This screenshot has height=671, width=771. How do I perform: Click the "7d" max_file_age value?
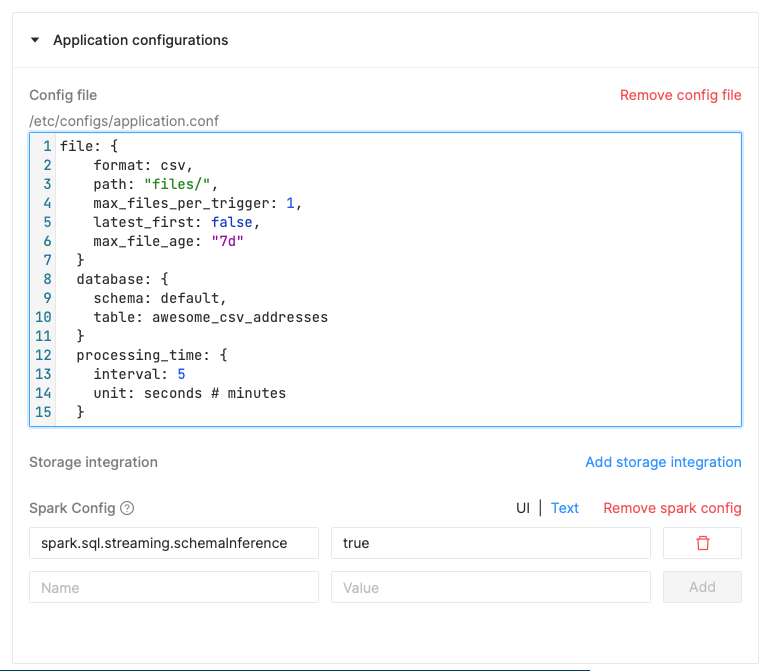pyautogui.click(x=227, y=241)
